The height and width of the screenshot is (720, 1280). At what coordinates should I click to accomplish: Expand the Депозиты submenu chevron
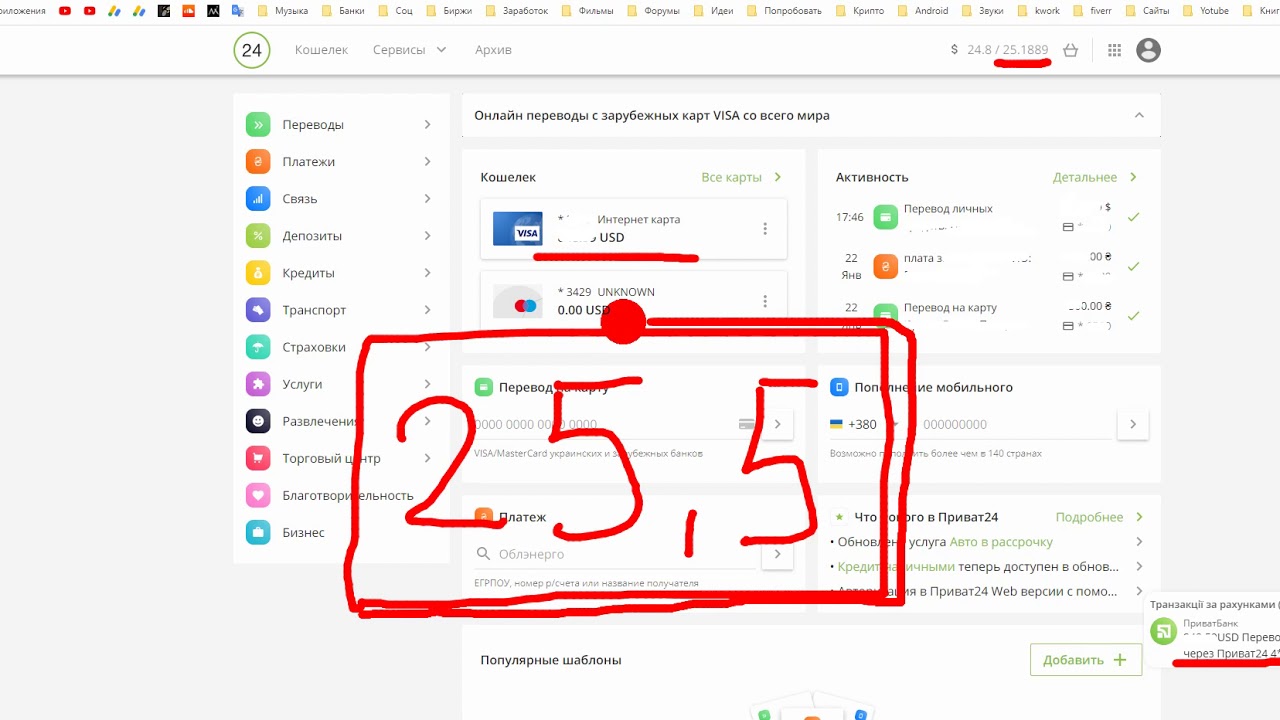[x=427, y=236]
